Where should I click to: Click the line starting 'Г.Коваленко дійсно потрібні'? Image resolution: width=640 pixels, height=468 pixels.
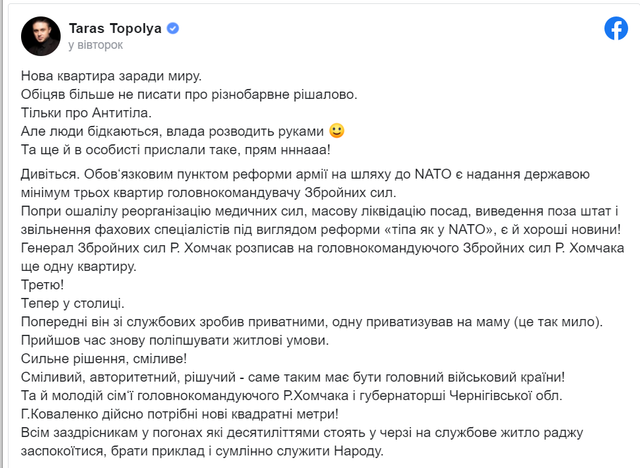tap(180, 414)
